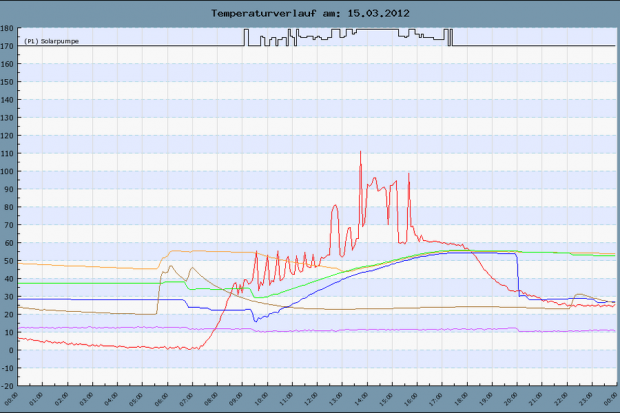Click the x-axis time label 14:00
The height and width of the screenshot is (413, 620).
coord(360,399)
